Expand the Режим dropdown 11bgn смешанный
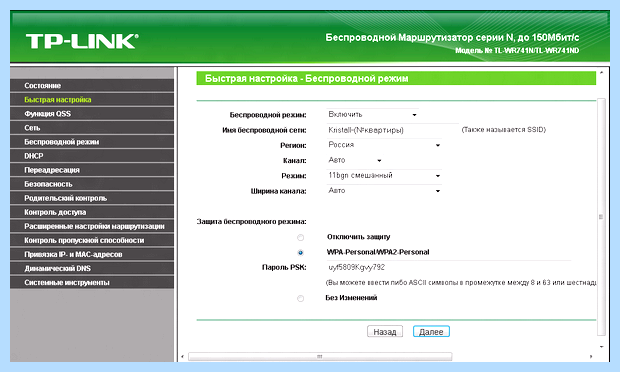The width and height of the screenshot is (620, 372). tap(384, 176)
